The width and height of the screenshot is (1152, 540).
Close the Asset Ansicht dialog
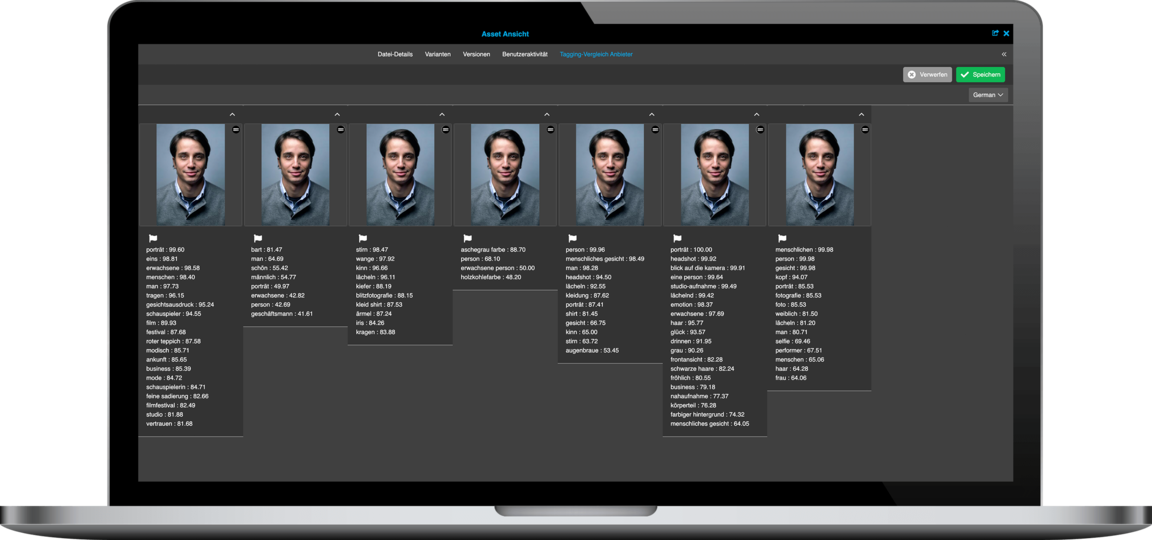click(1006, 34)
